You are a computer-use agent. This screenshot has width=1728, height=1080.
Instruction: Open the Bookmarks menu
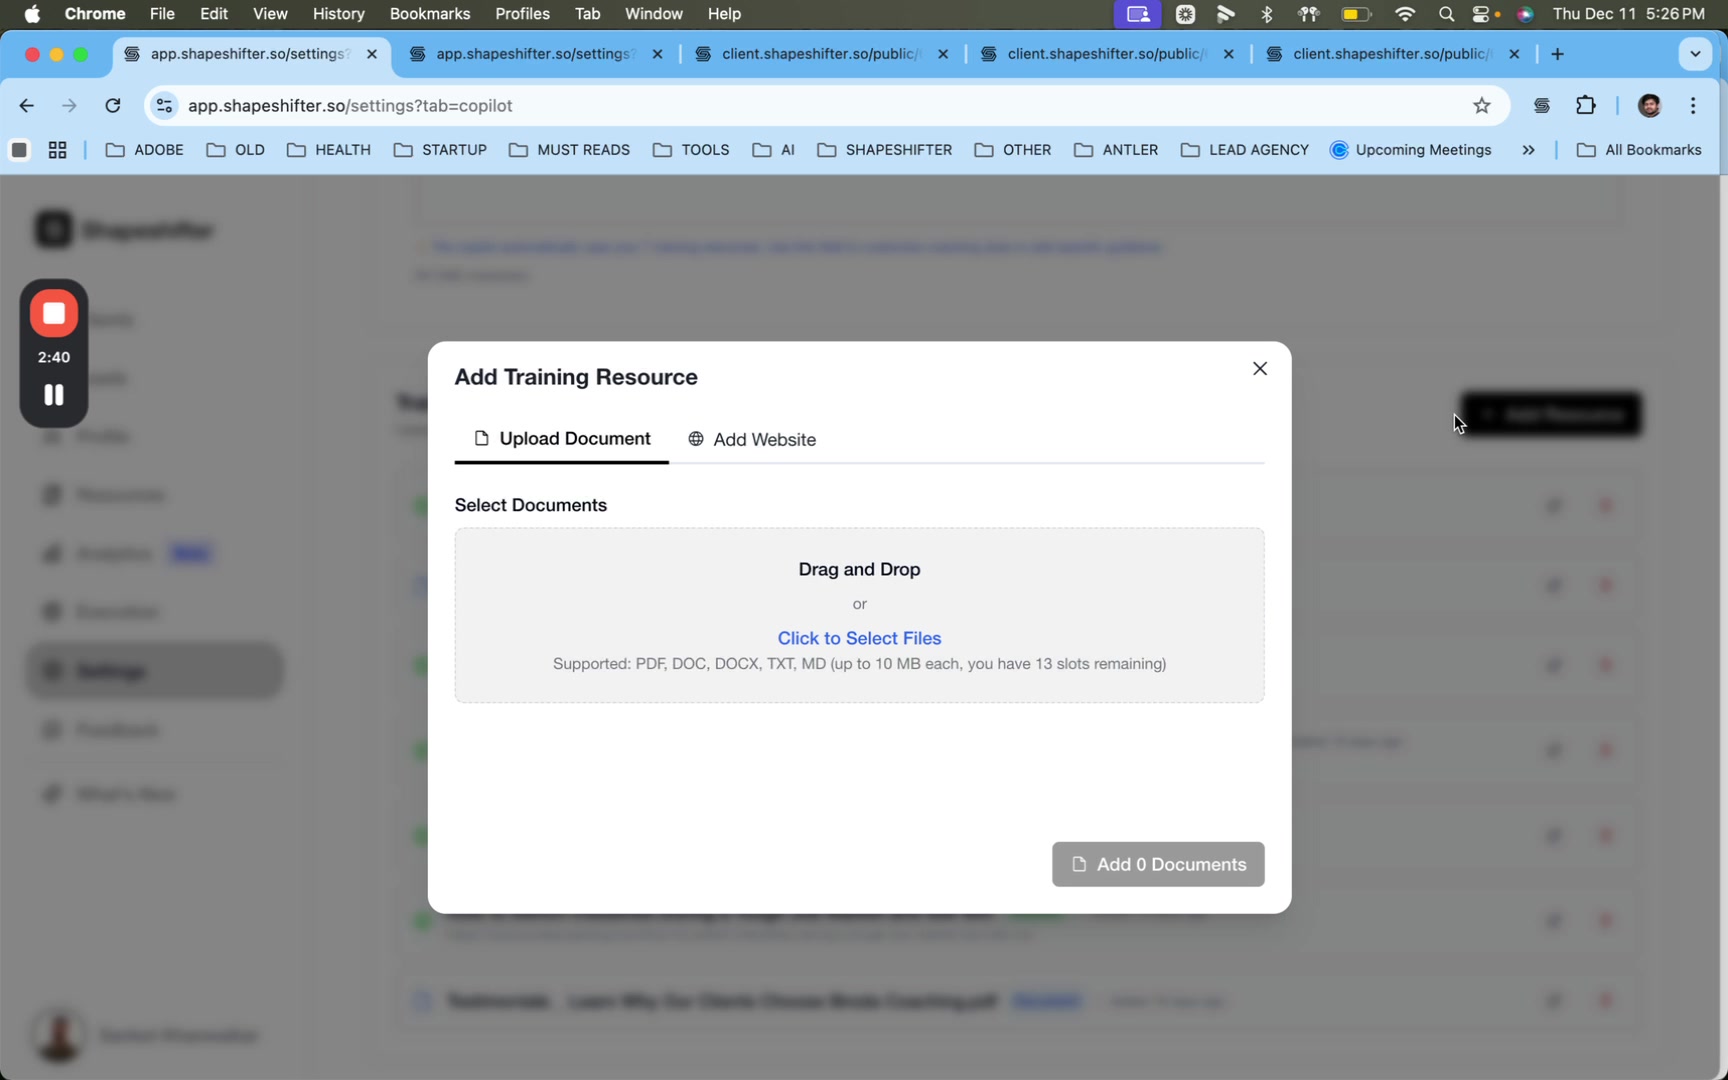pos(429,14)
